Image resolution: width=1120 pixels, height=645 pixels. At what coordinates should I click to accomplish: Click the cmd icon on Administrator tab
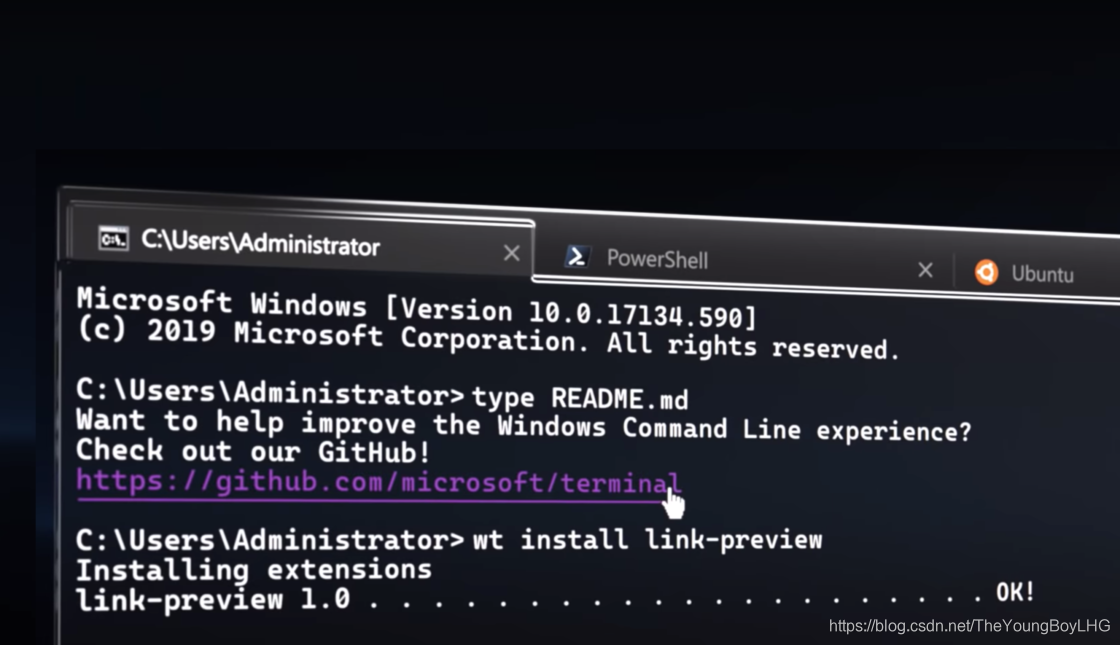point(114,238)
